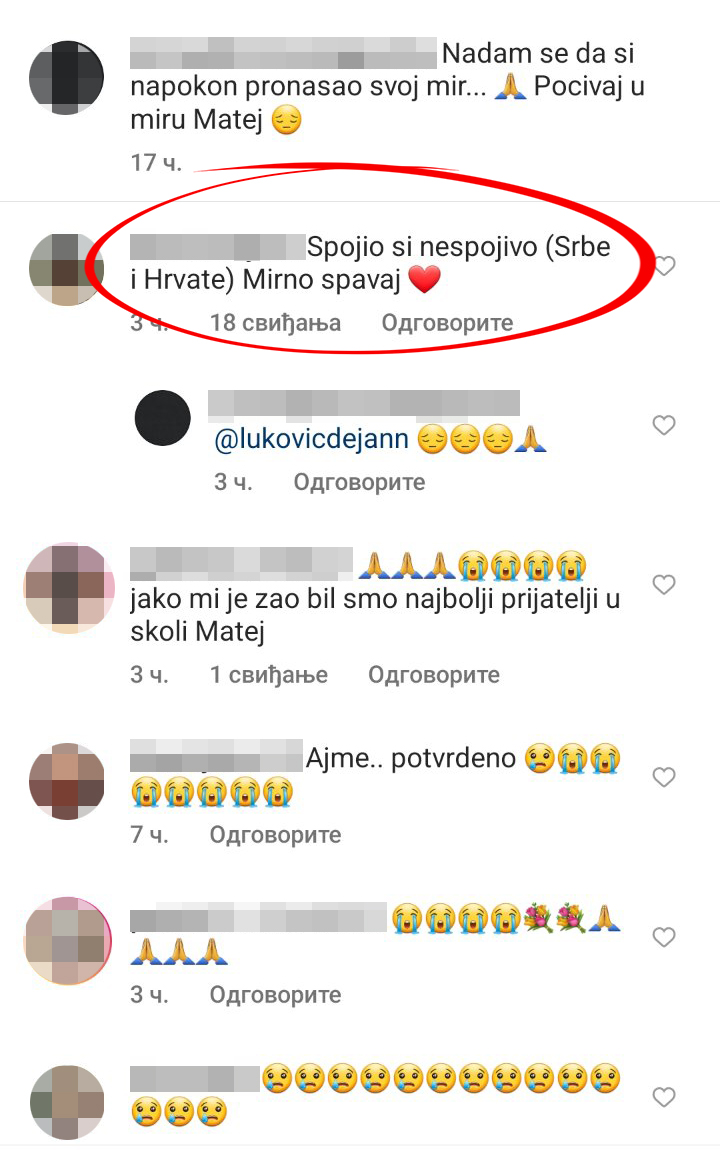Image resolution: width=720 pixels, height=1162 pixels.
Task: Open avatar beside 'Ajme.. potvrdeno' comment
Action: pyautogui.click(x=67, y=781)
